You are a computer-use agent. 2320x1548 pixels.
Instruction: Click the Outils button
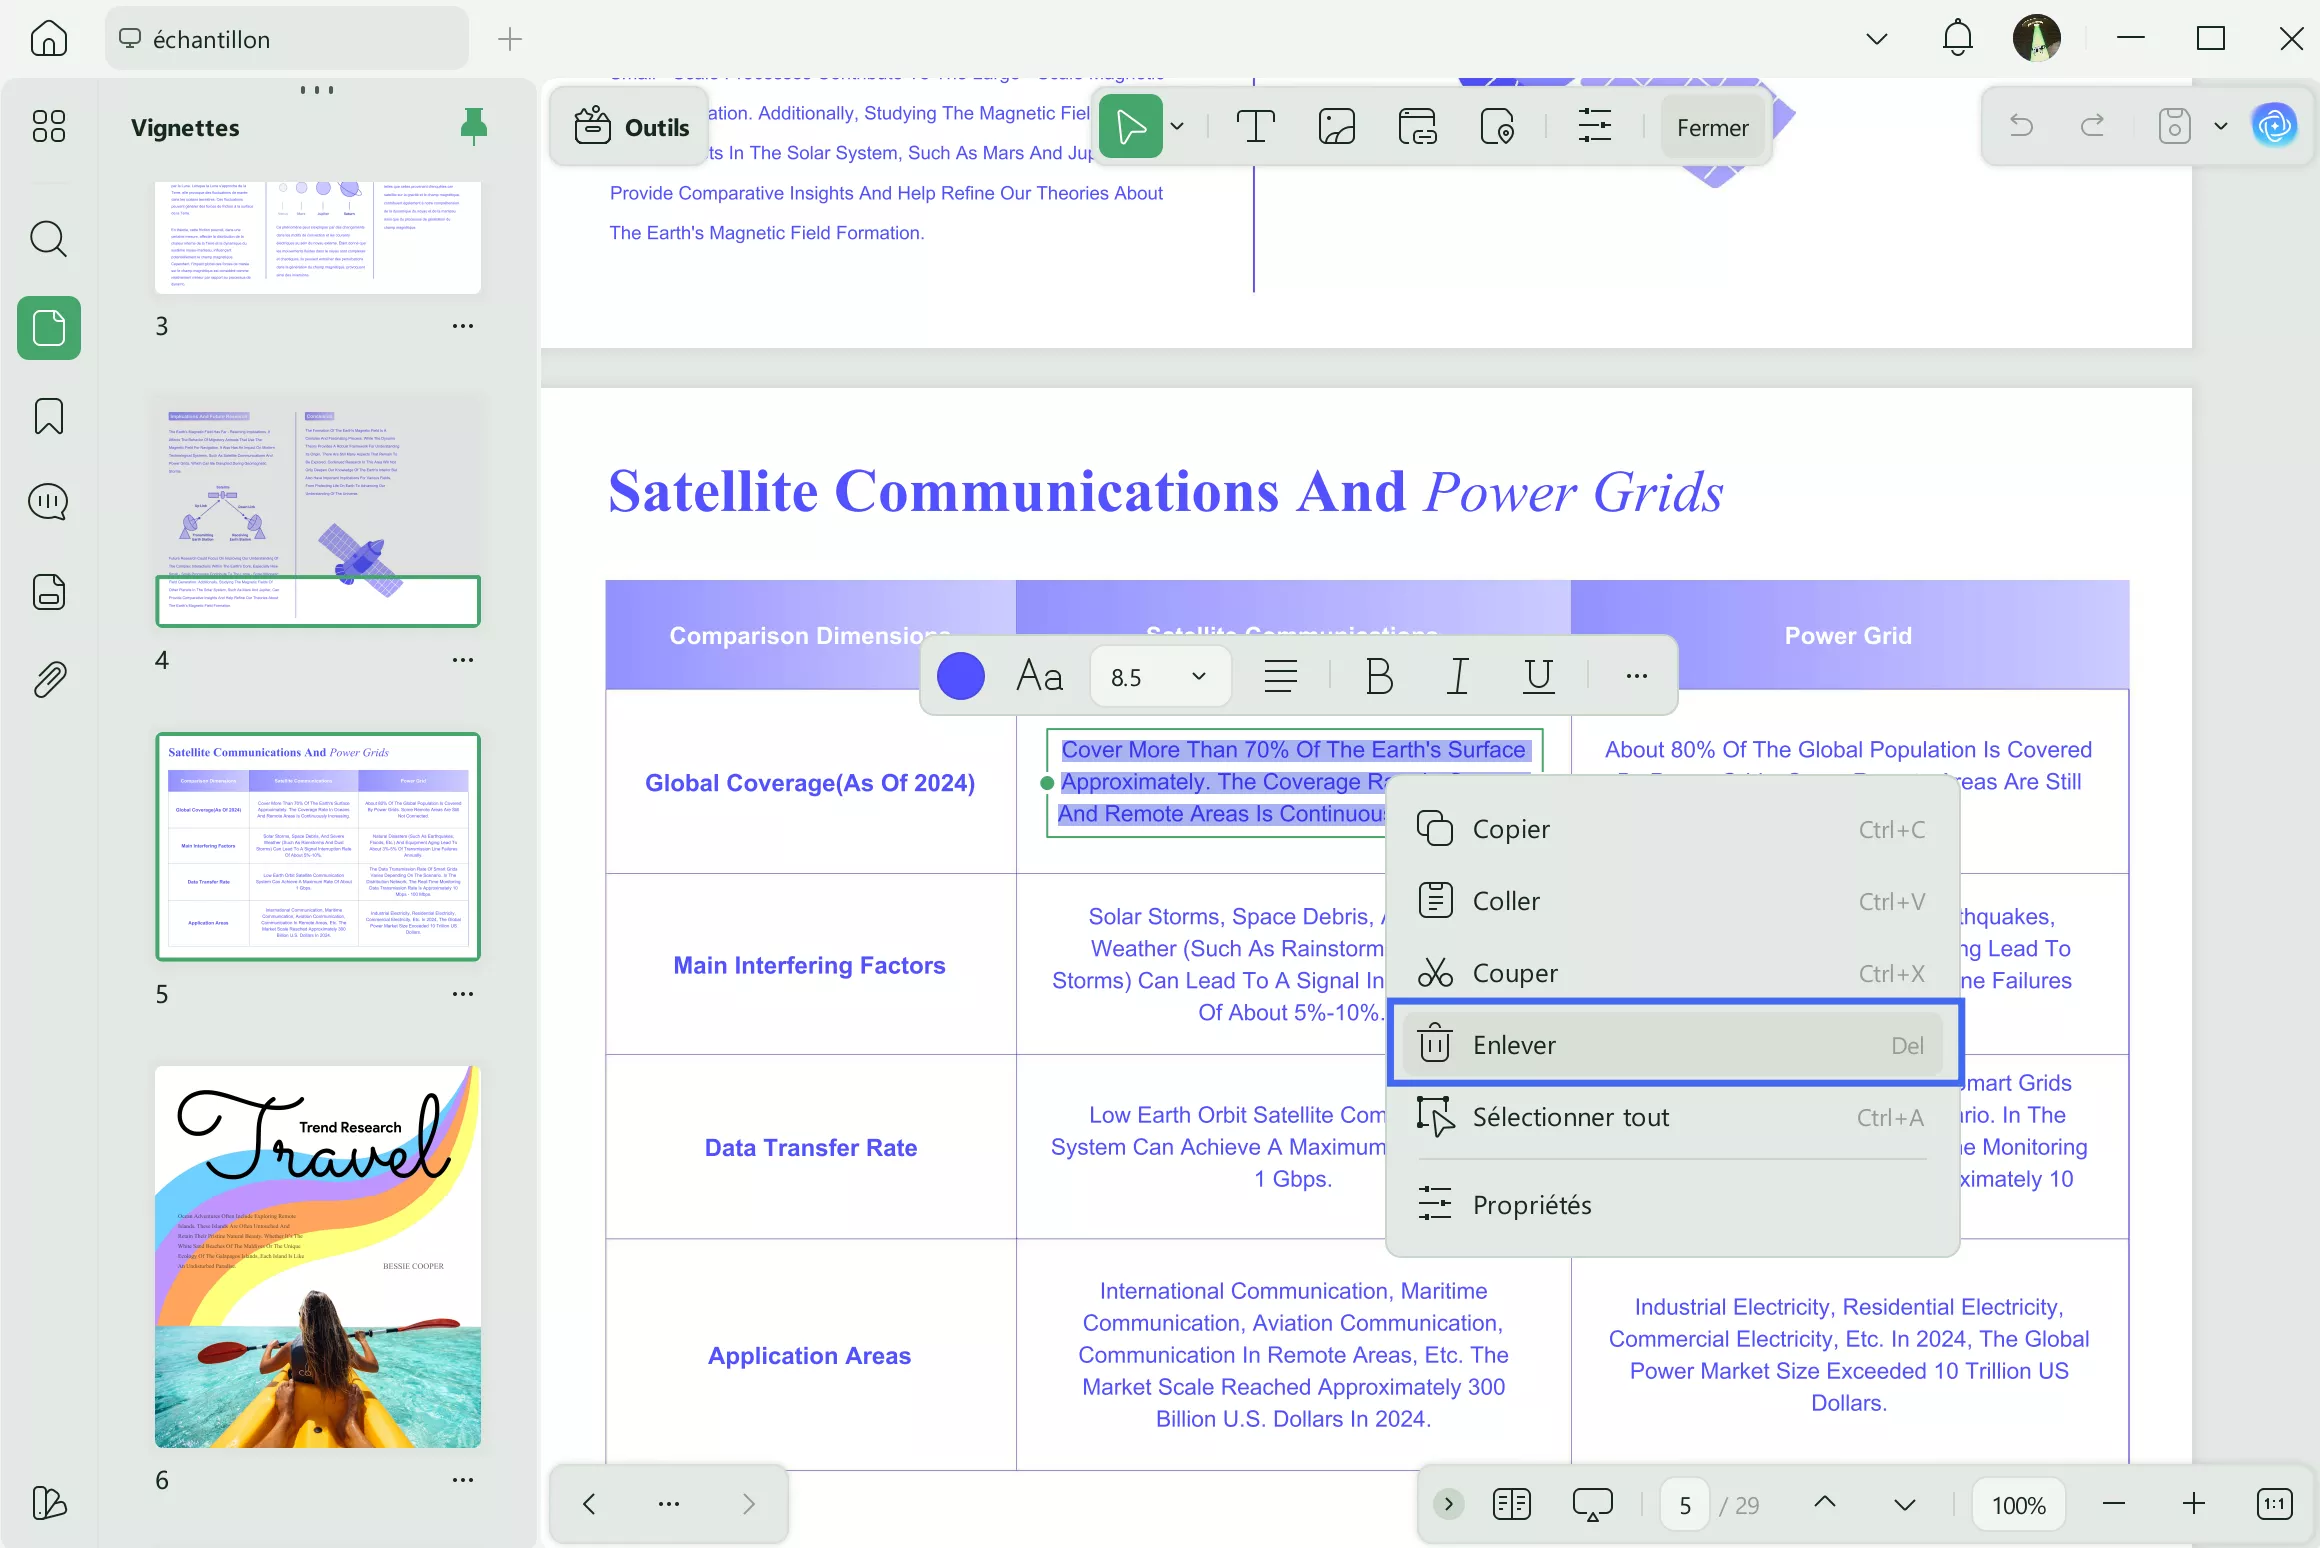631,127
